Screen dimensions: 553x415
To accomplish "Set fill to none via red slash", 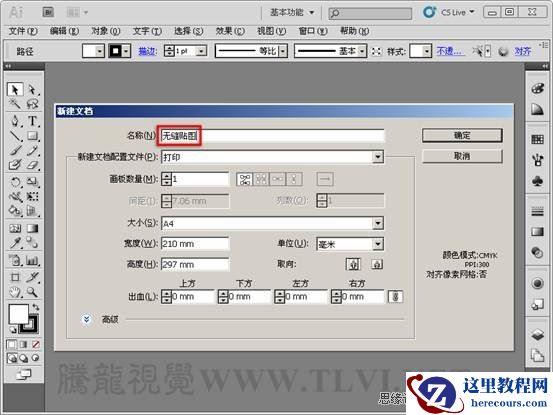I will pyautogui.click(x=36, y=344).
